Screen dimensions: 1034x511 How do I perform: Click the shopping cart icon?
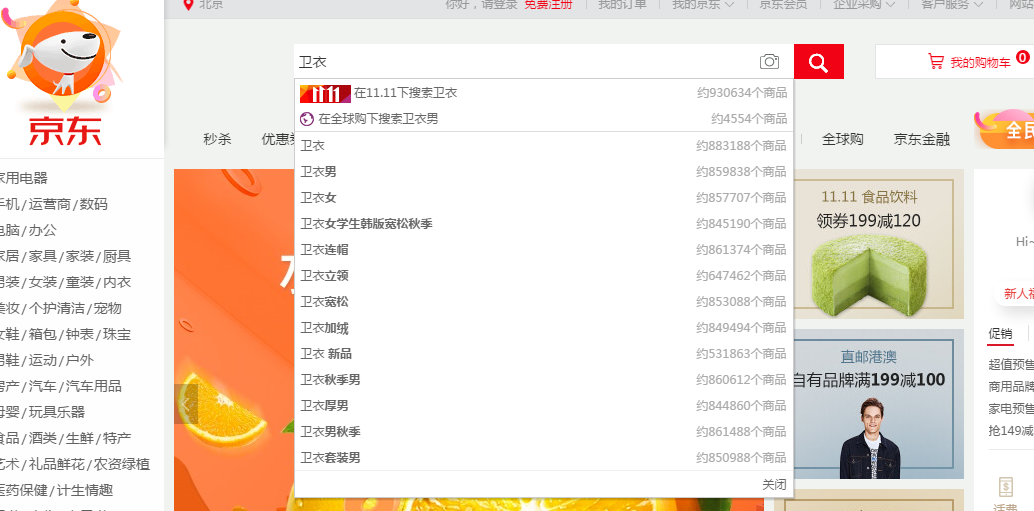pos(935,62)
